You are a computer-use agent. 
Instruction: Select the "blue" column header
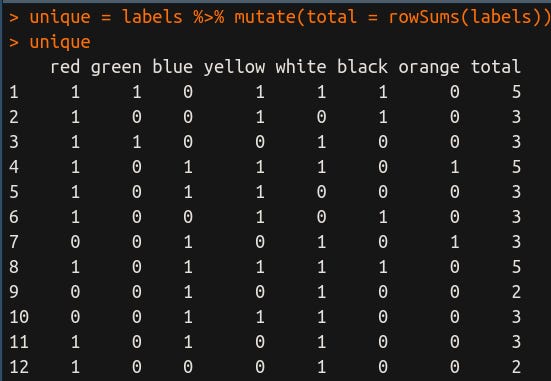tap(172, 66)
